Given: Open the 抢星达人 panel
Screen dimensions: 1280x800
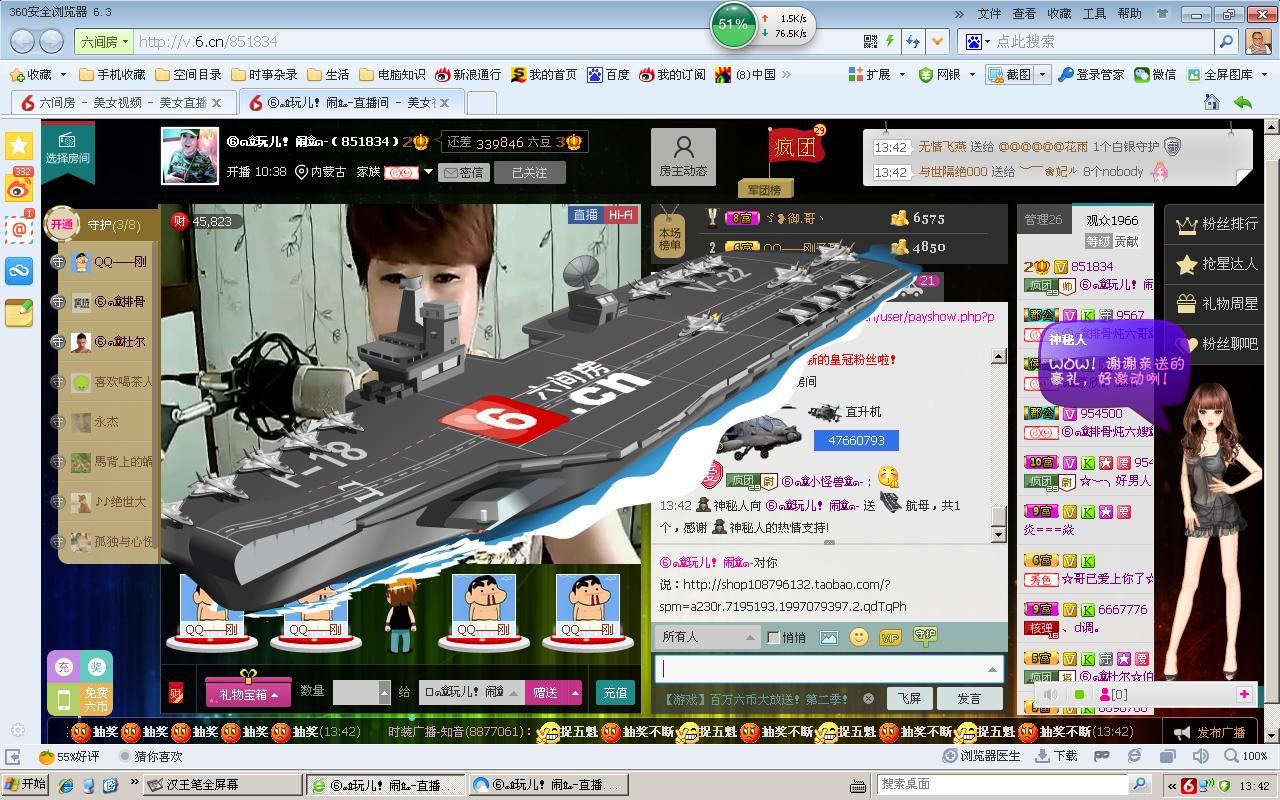Looking at the screenshot, I should click(x=1217, y=264).
